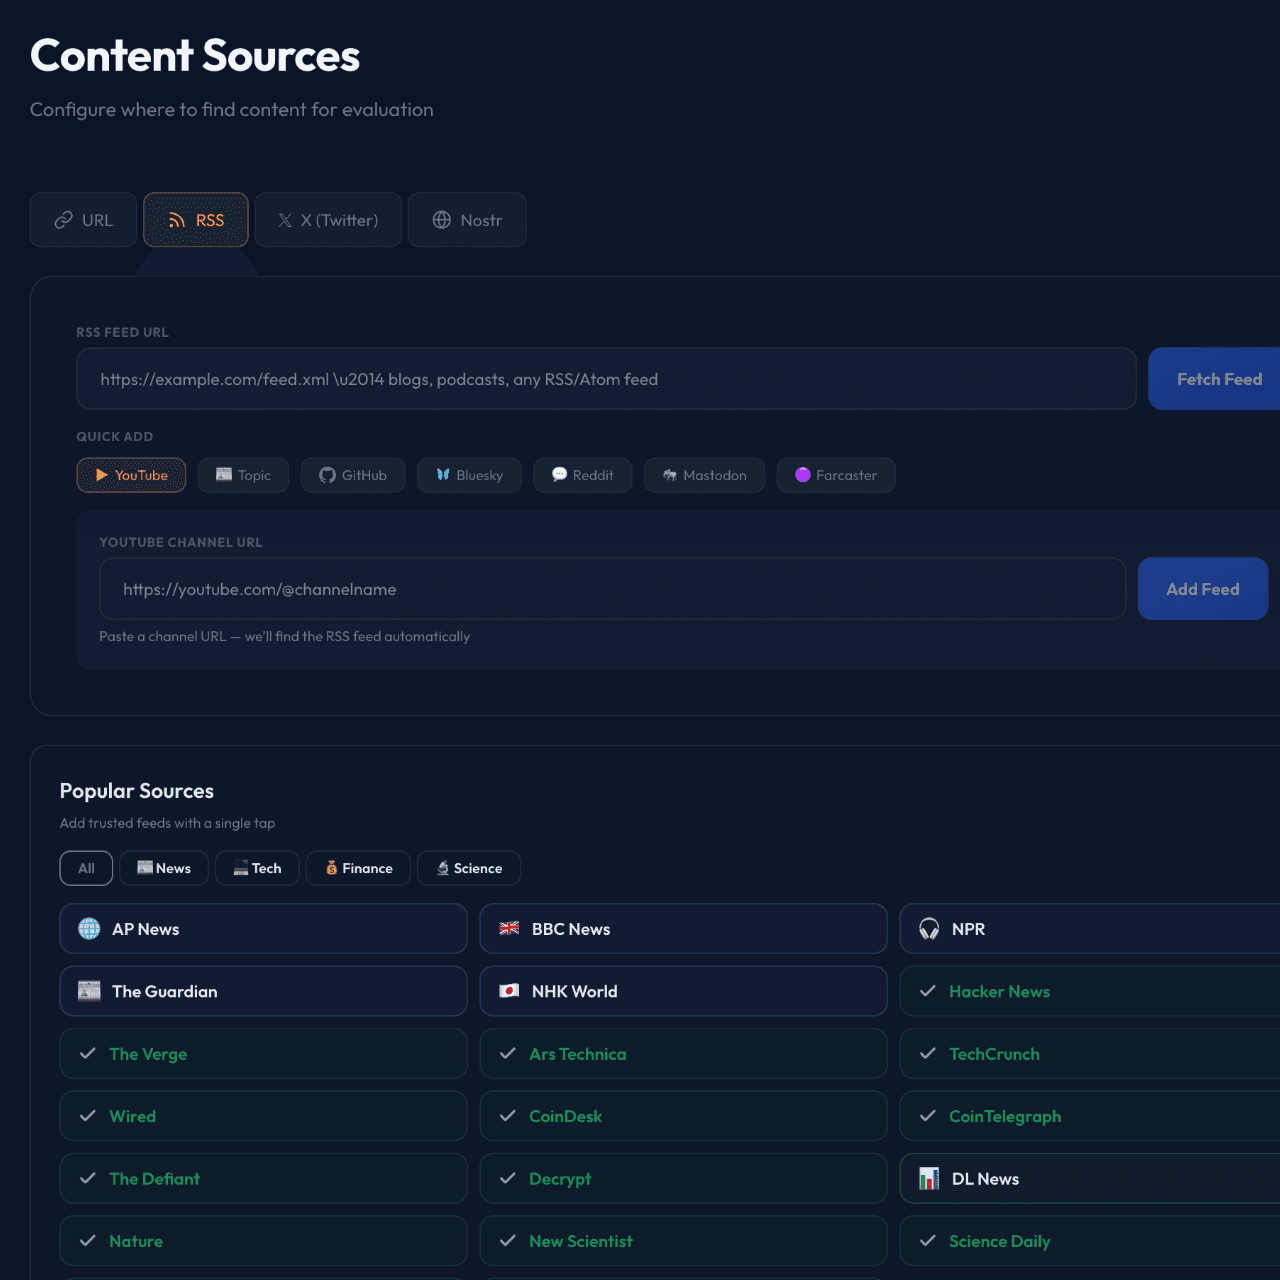Image resolution: width=1280 pixels, height=1280 pixels.
Task: Click the RSS feed URL input field
Action: (606, 379)
